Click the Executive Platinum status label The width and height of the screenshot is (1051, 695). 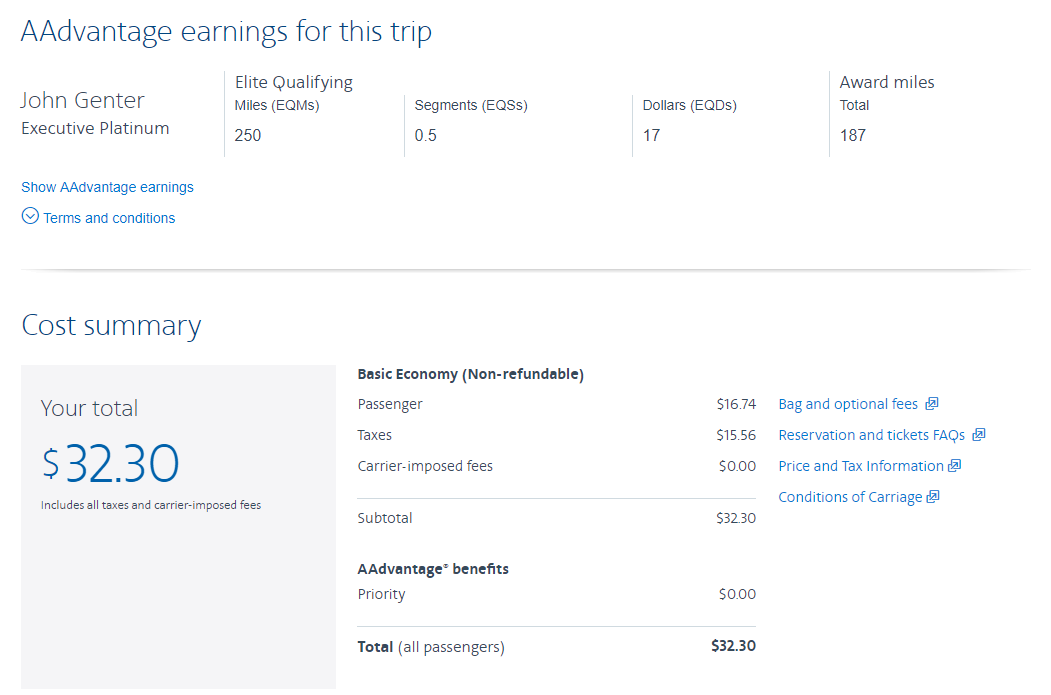pos(95,128)
